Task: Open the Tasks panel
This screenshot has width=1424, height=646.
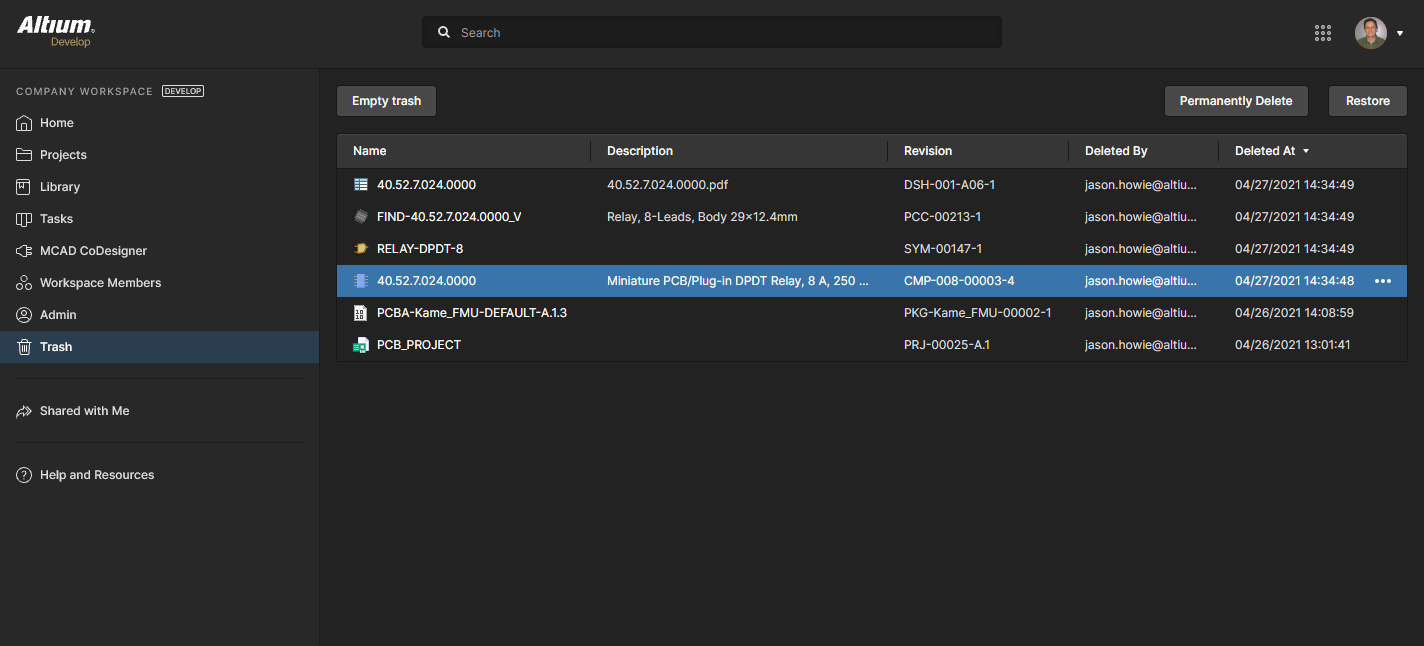Action: point(57,218)
